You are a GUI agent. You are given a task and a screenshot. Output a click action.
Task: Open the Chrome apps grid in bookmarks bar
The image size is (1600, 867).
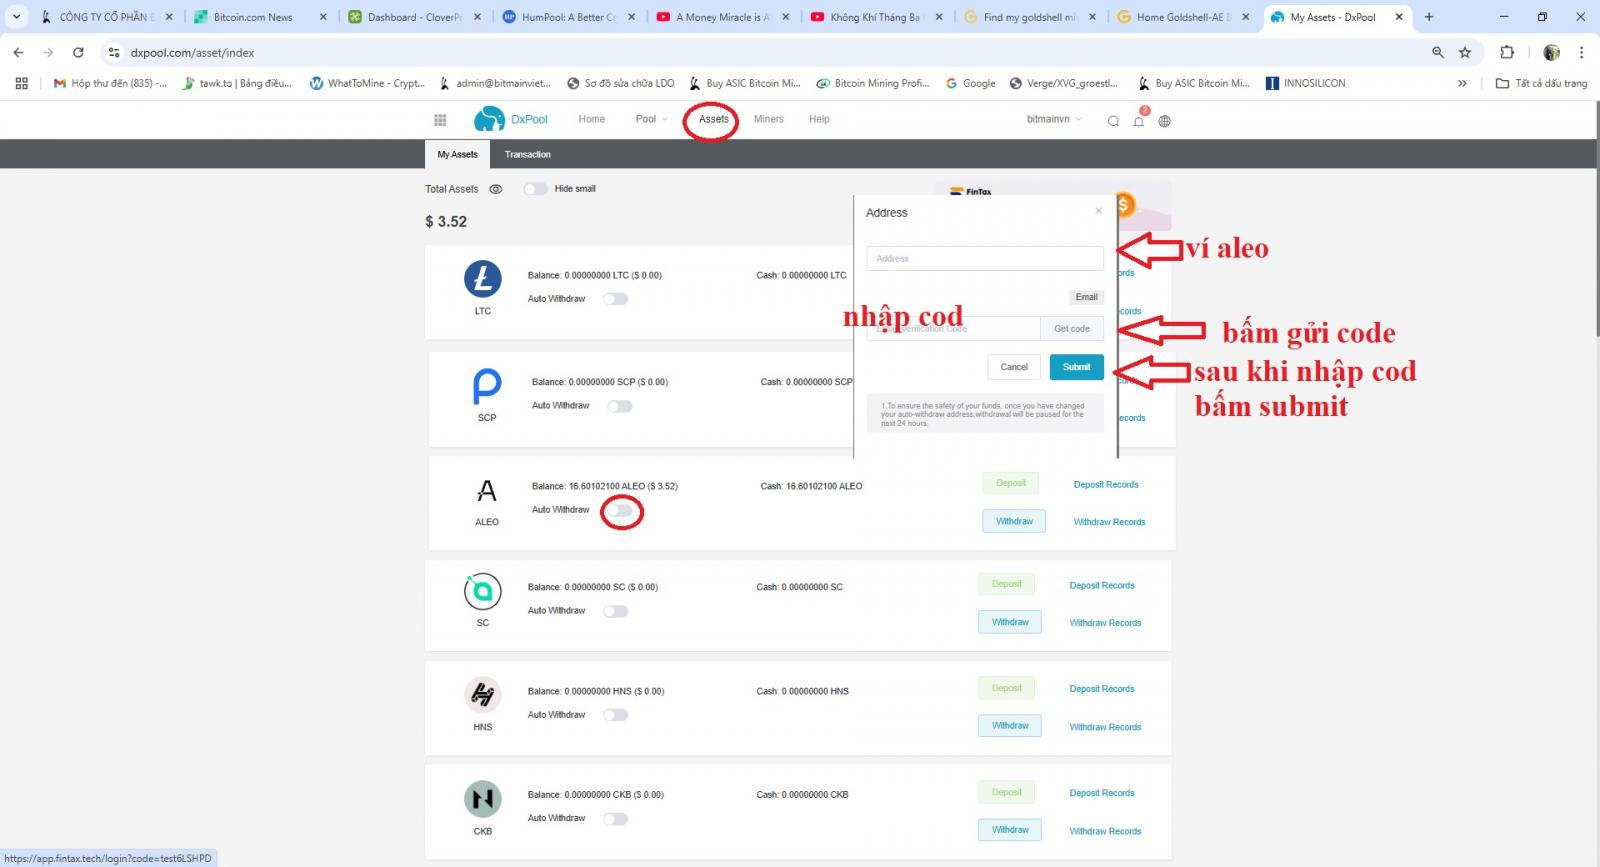point(21,83)
